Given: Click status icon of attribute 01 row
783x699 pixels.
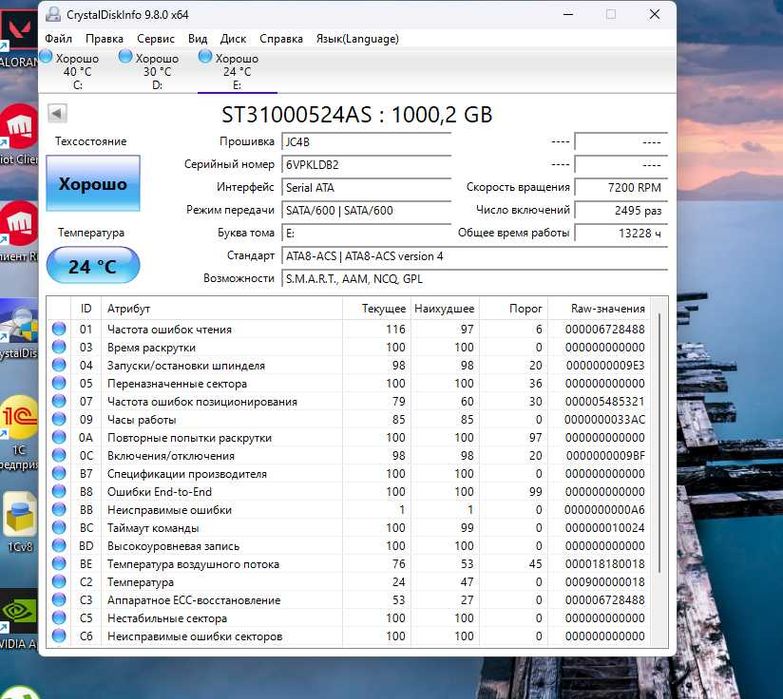Looking at the screenshot, I should tap(59, 329).
